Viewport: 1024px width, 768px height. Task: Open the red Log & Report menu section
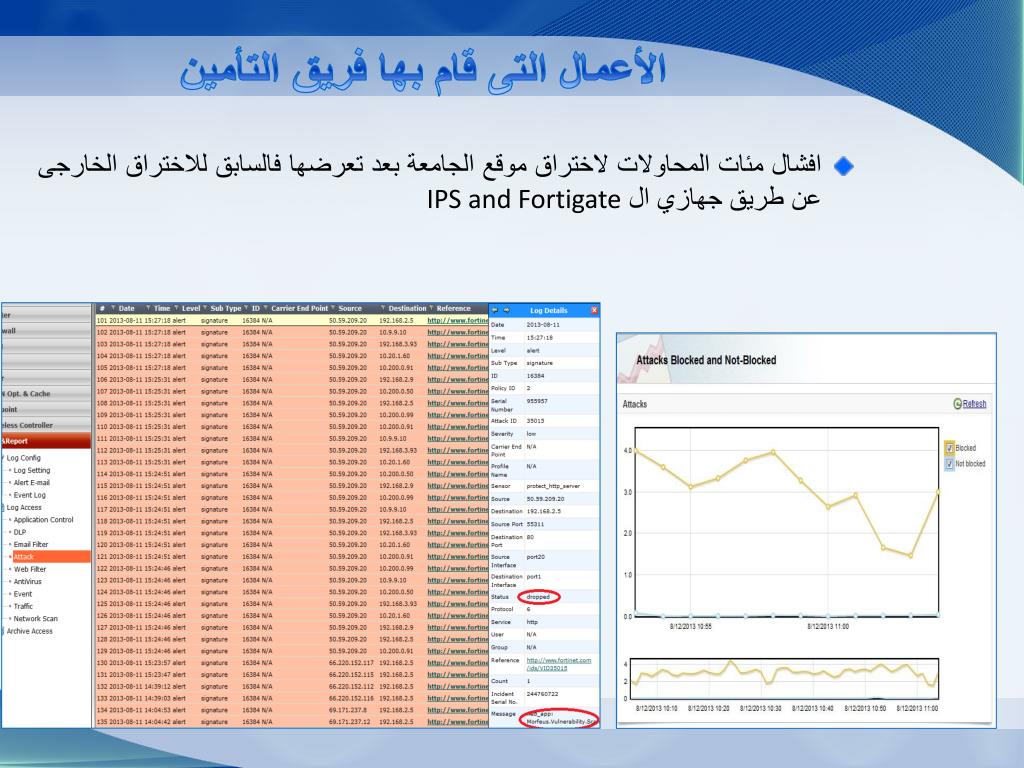click(46, 441)
